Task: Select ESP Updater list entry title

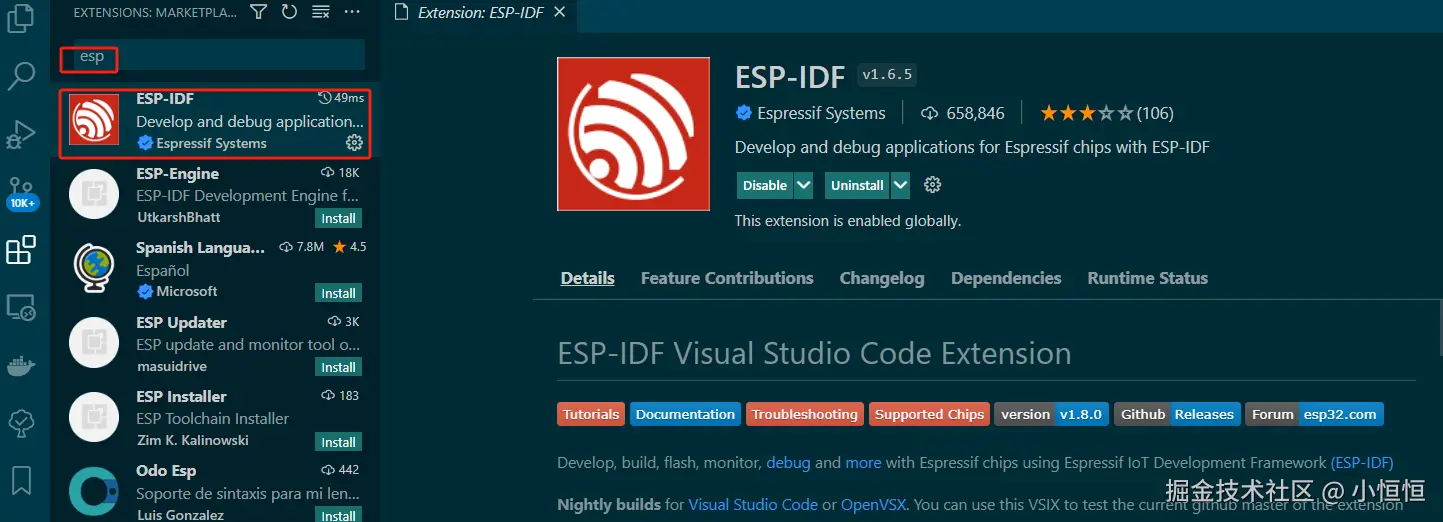Action: click(x=181, y=322)
